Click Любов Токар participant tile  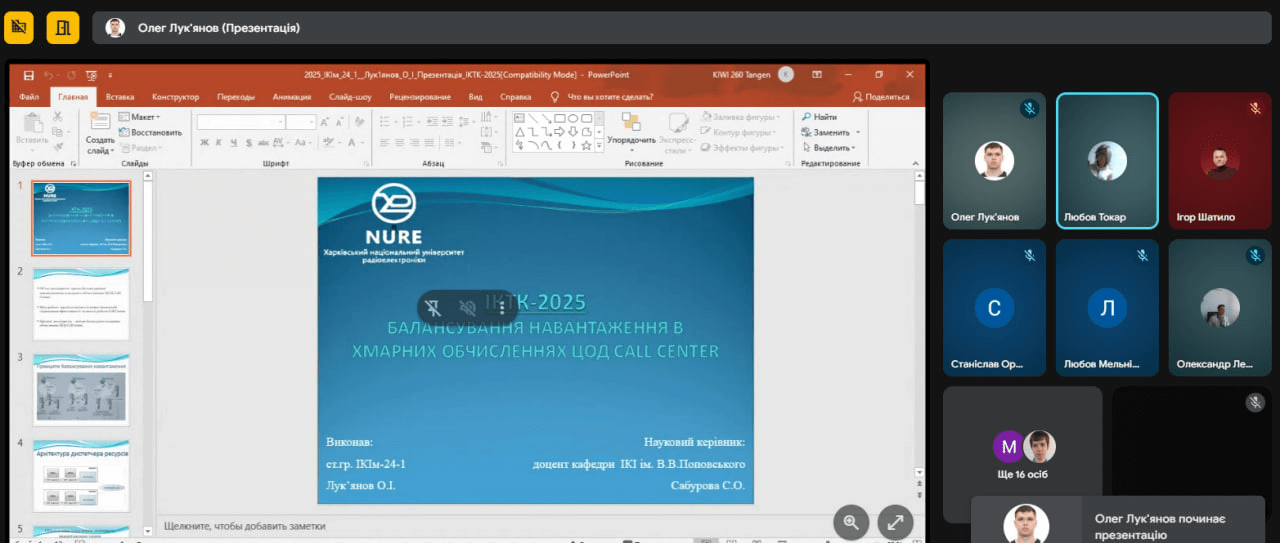[1107, 162]
